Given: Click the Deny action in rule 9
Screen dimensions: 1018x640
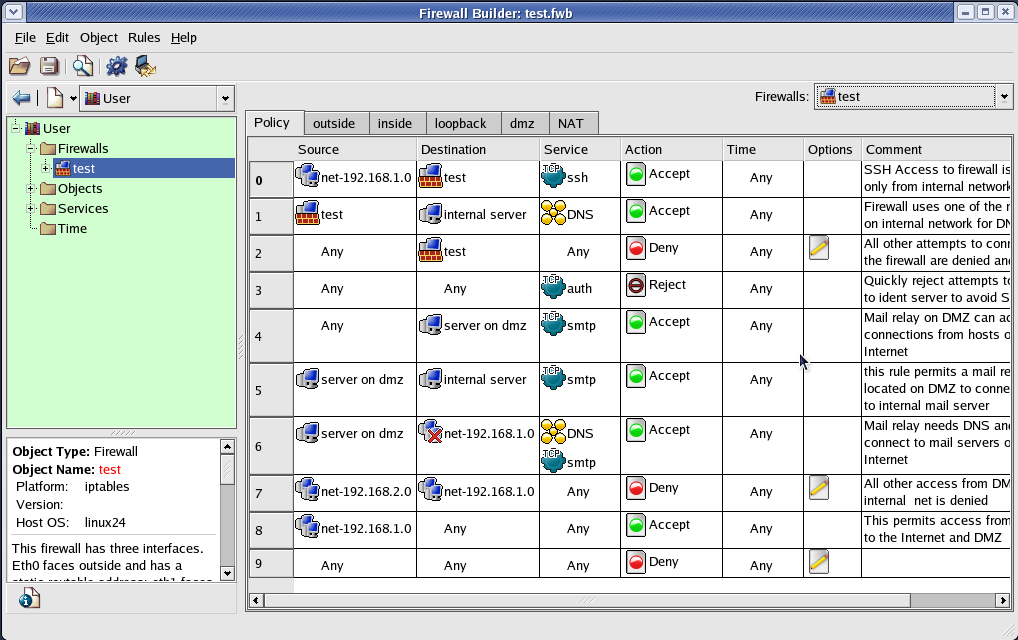Looking at the screenshot, I should 652,562.
